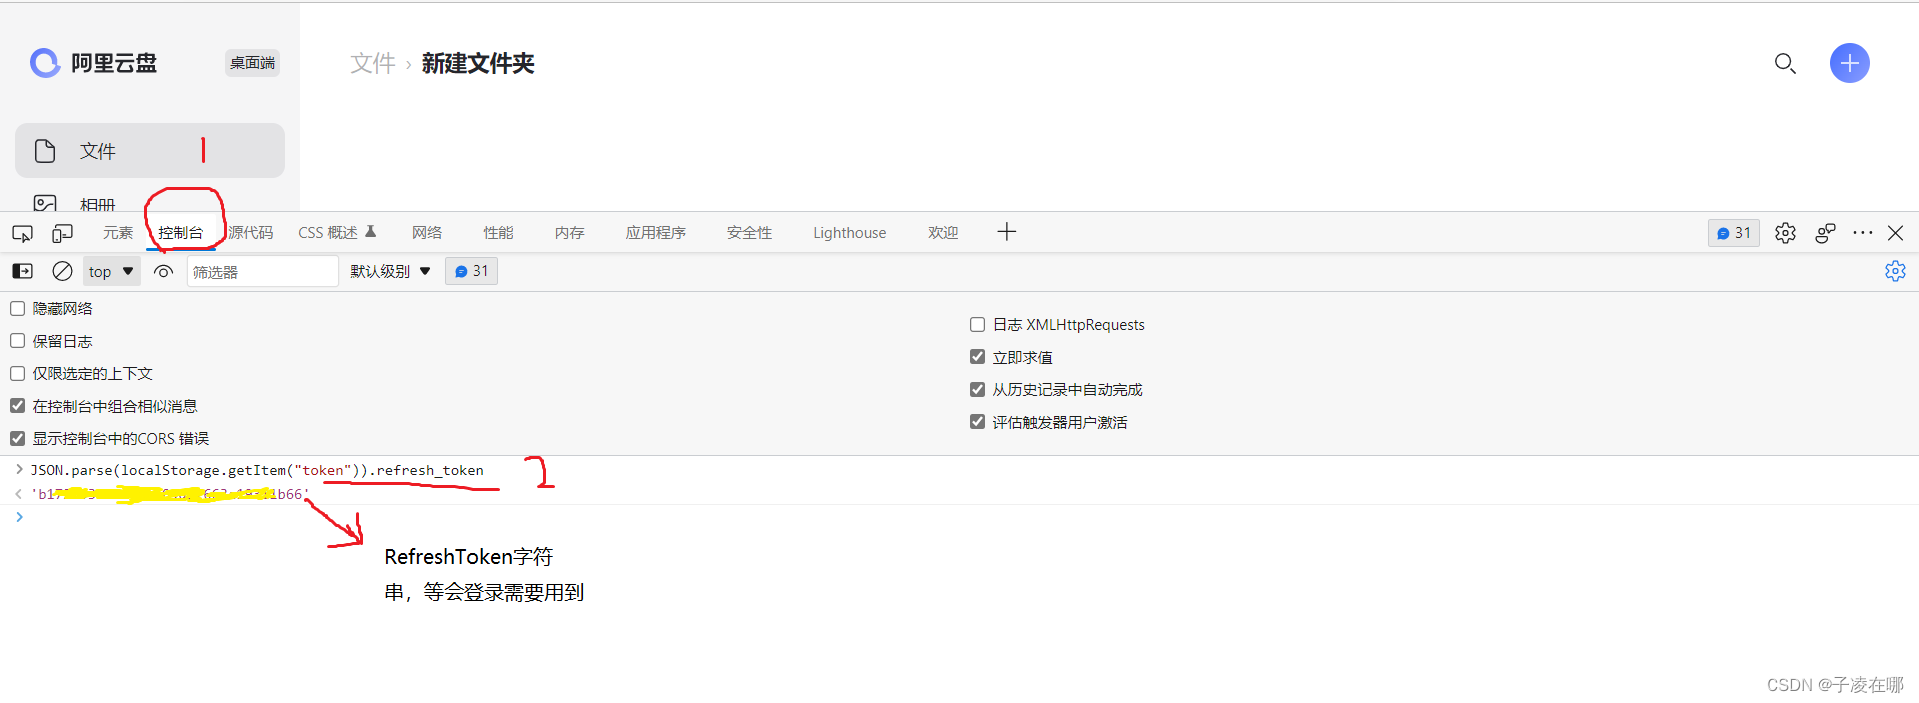Screen dimensions: 1919x703
Task: Select the 文件 sidebar item
Action: coord(150,151)
